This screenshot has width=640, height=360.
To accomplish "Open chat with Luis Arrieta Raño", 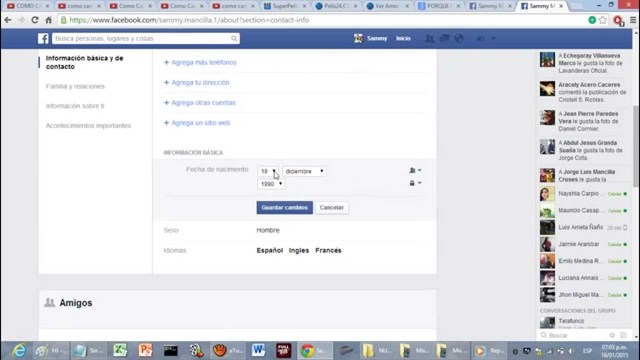I will point(583,227).
